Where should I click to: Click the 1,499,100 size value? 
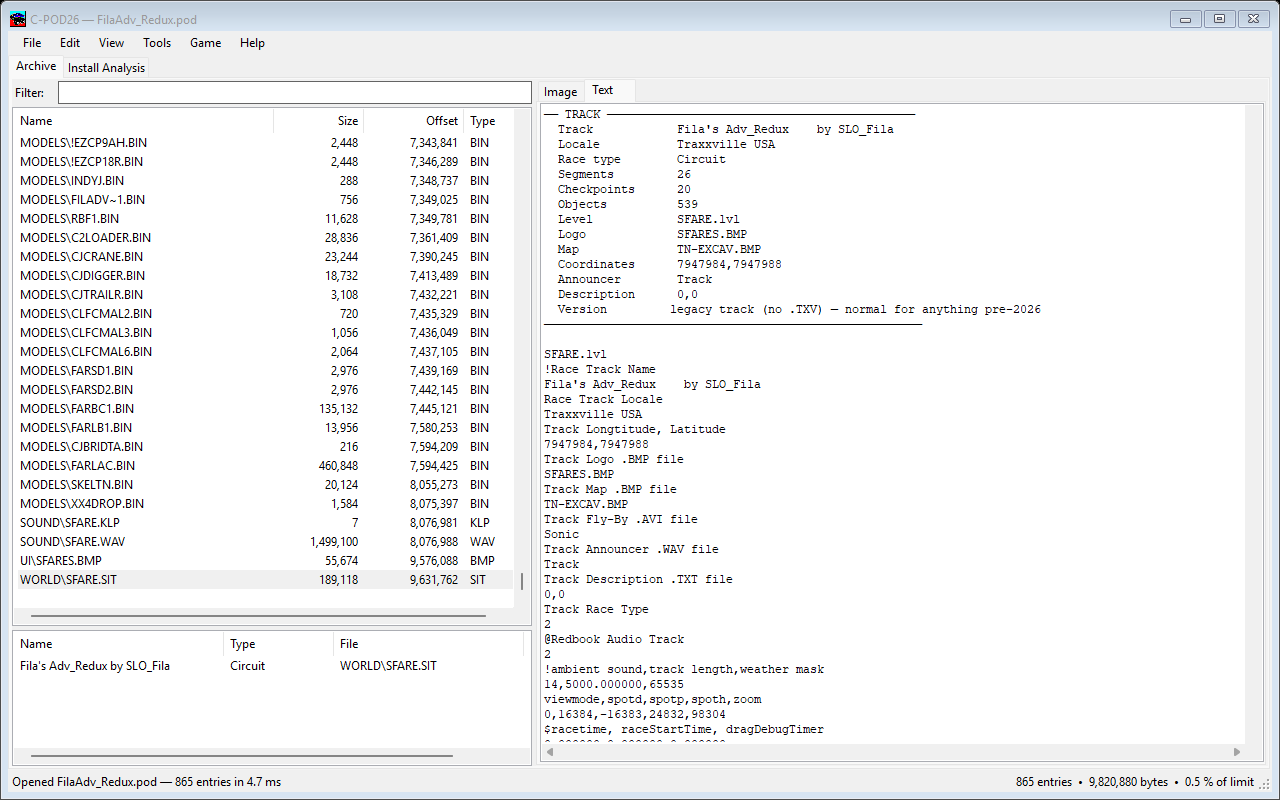point(334,542)
